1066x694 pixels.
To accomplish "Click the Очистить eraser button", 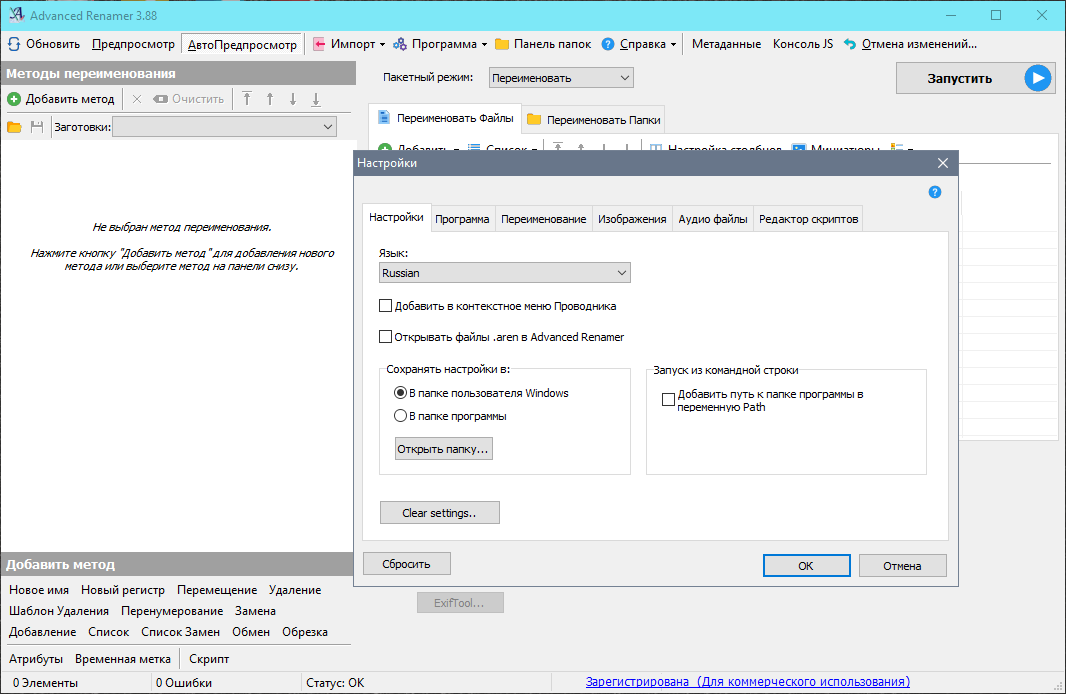I will tap(188, 99).
